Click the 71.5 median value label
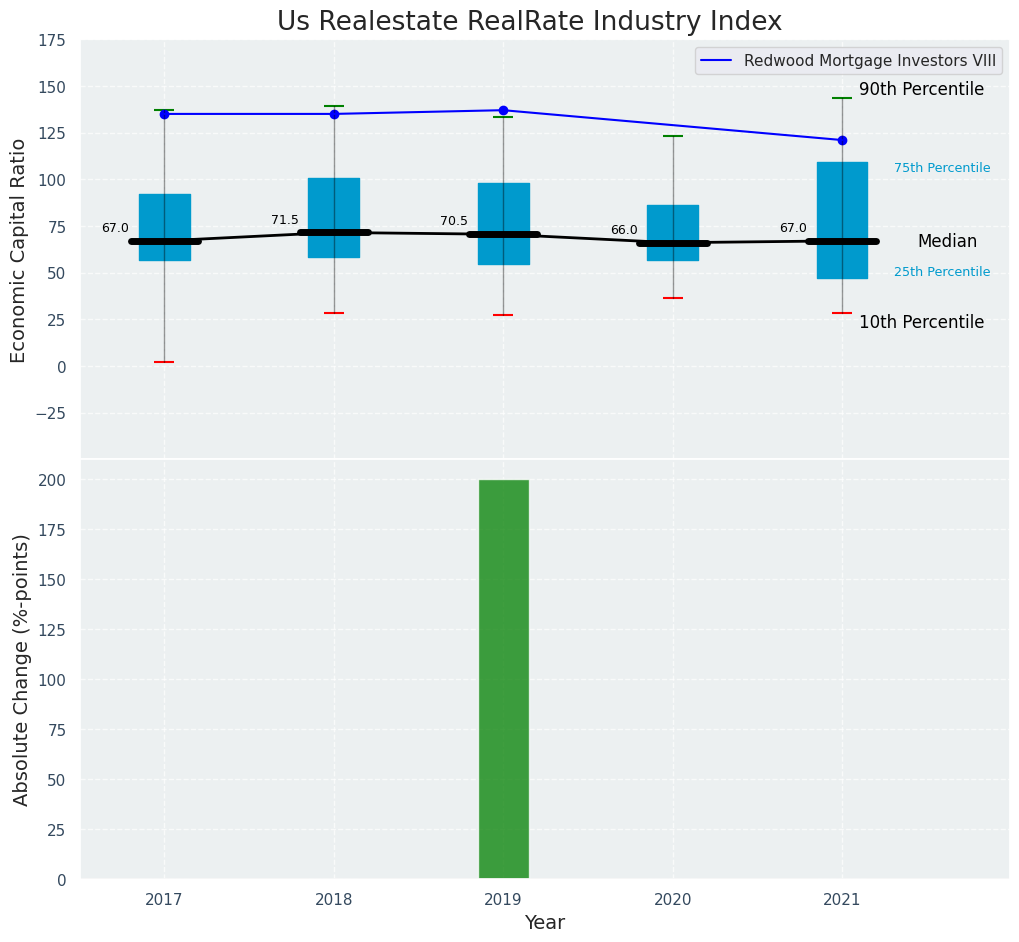 [x=285, y=220]
